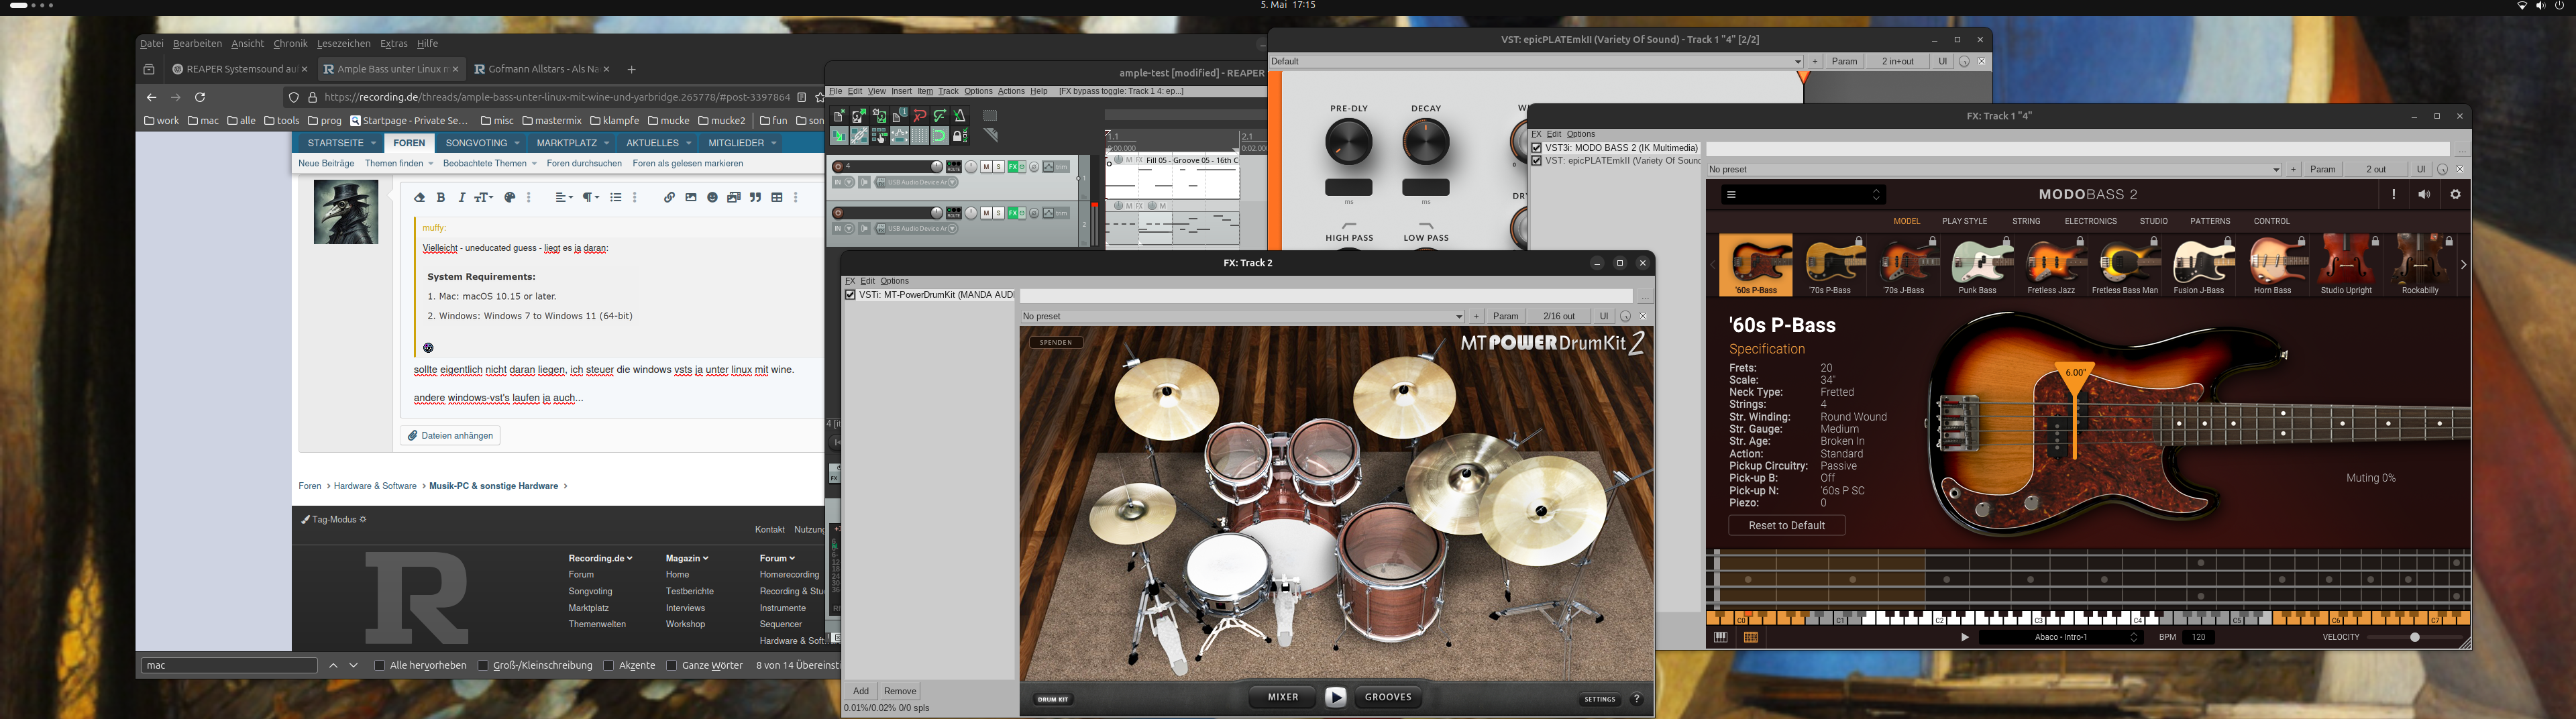Click MIXER button in MT Power DrumKit
The image size is (2576, 719).
(x=1283, y=697)
